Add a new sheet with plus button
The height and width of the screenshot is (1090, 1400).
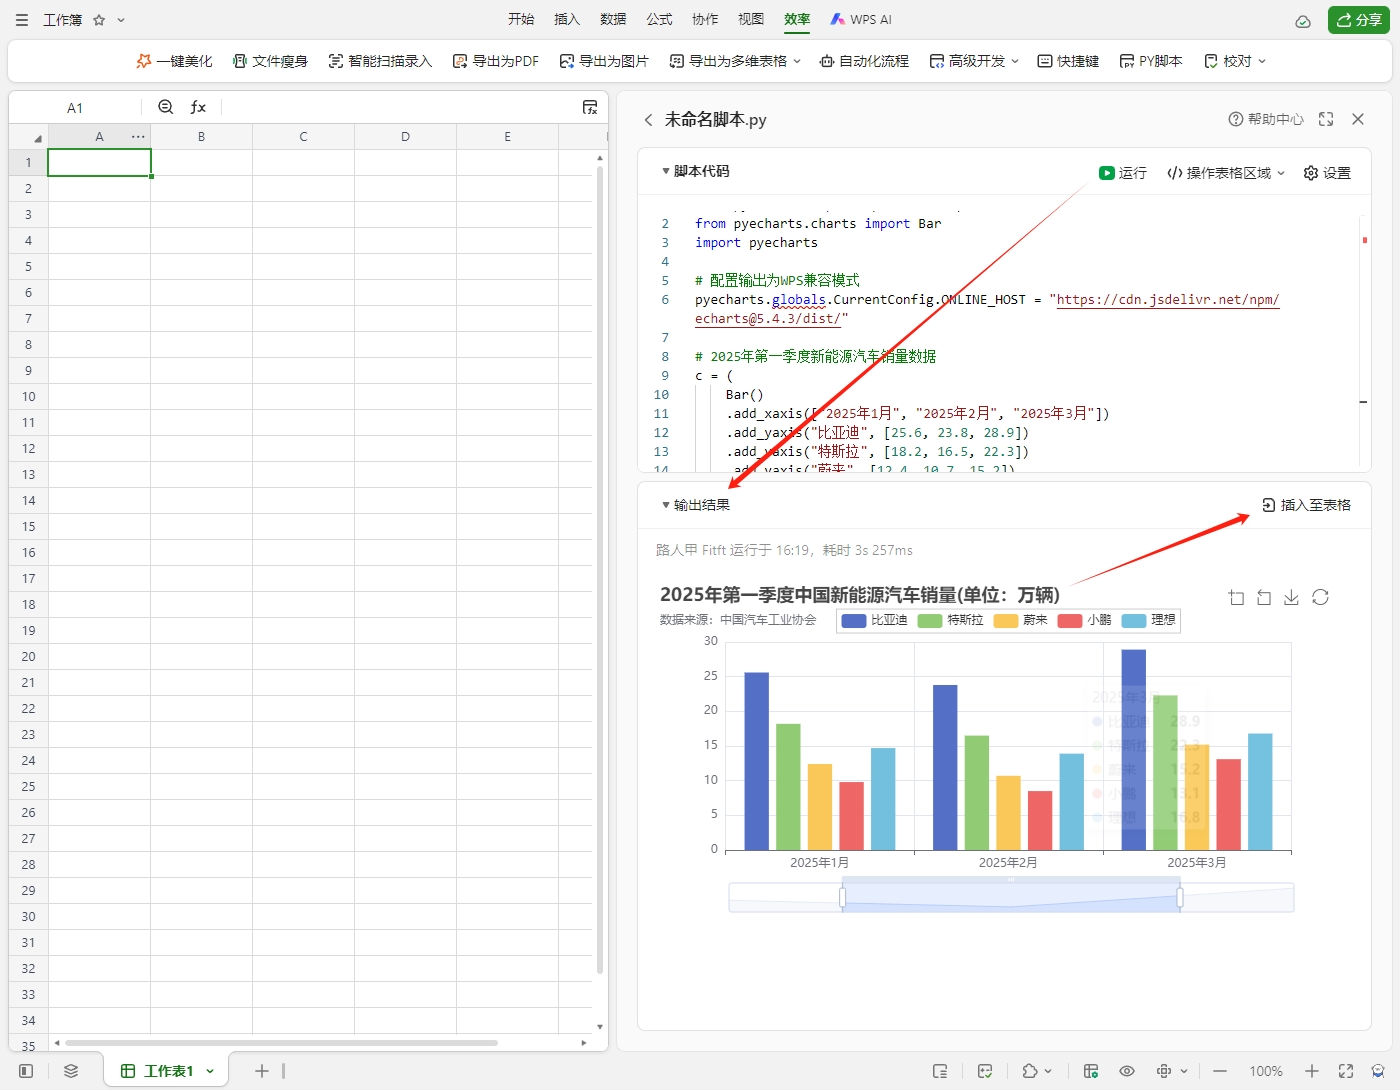tap(262, 1071)
